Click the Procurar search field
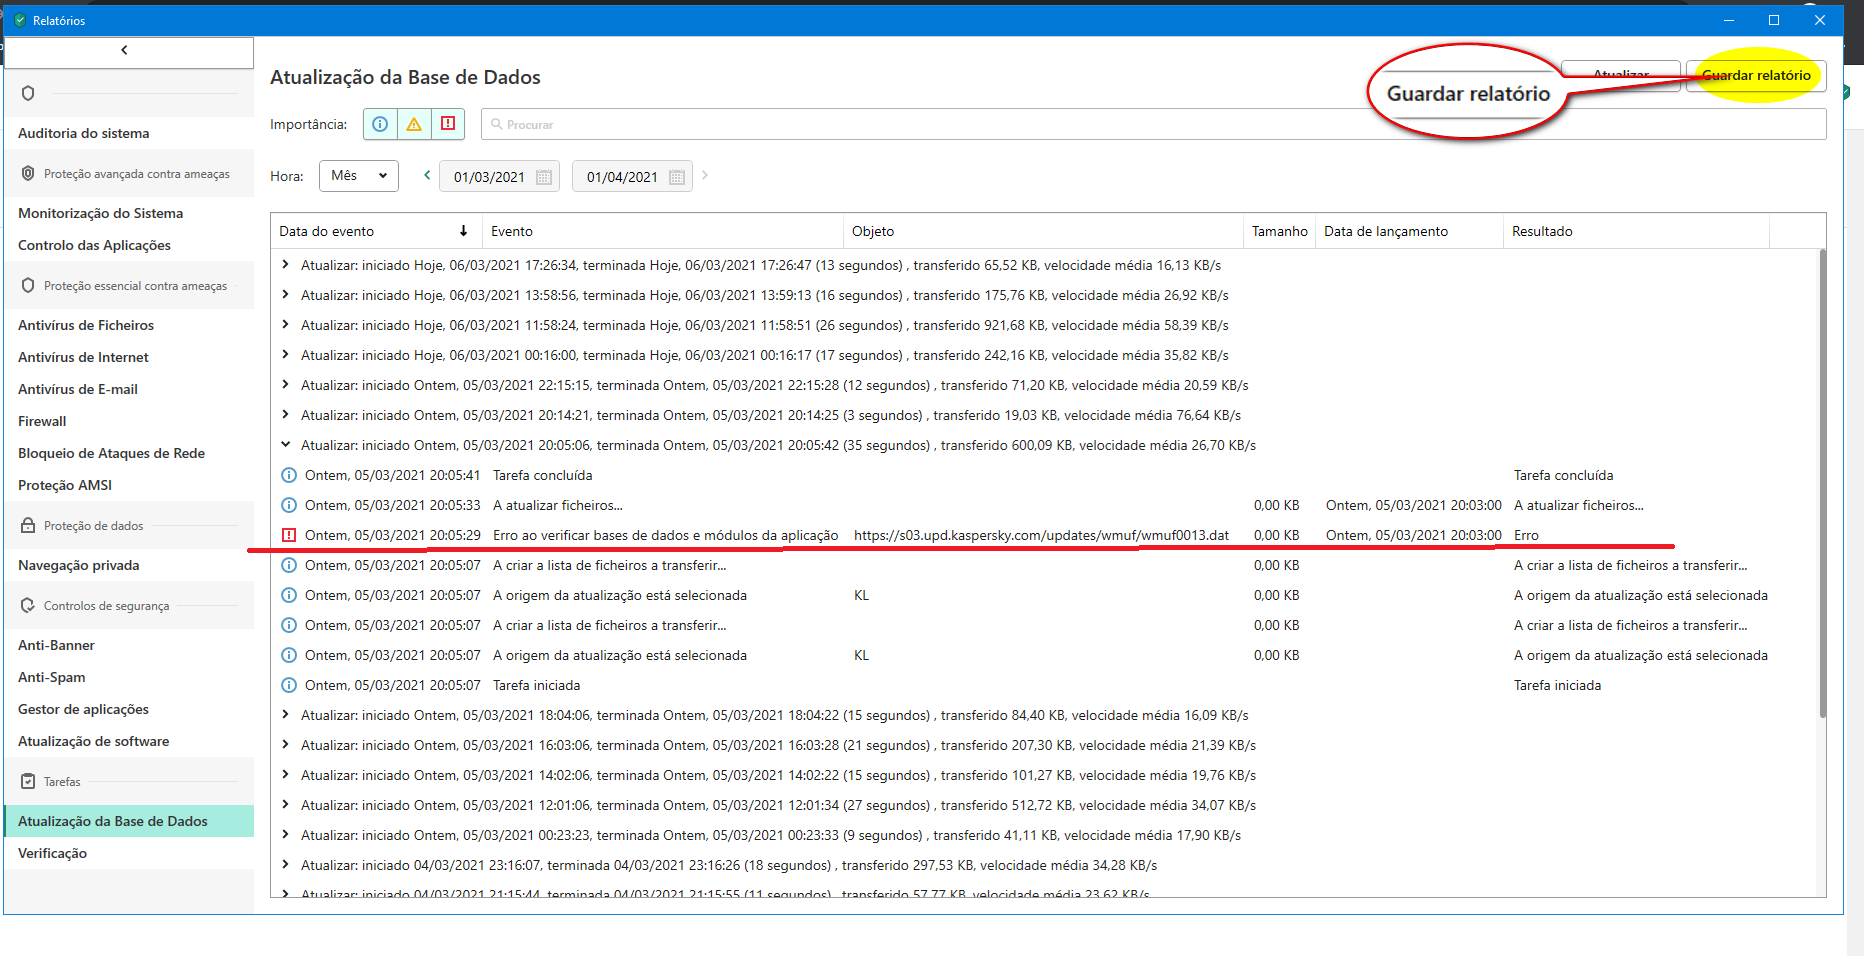Viewport: 1864px width, 956px height. coord(1150,124)
